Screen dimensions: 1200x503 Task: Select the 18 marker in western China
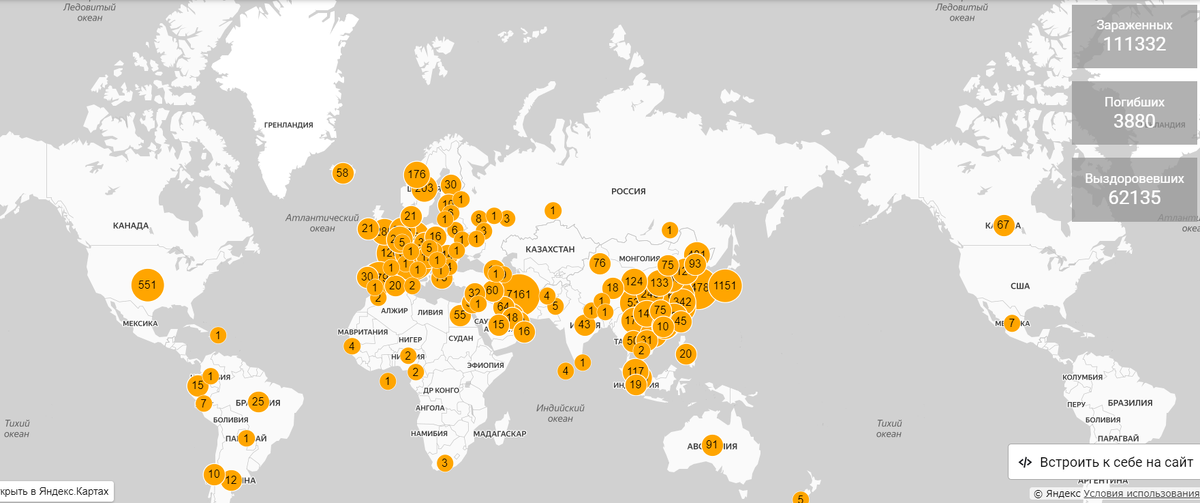[612, 288]
